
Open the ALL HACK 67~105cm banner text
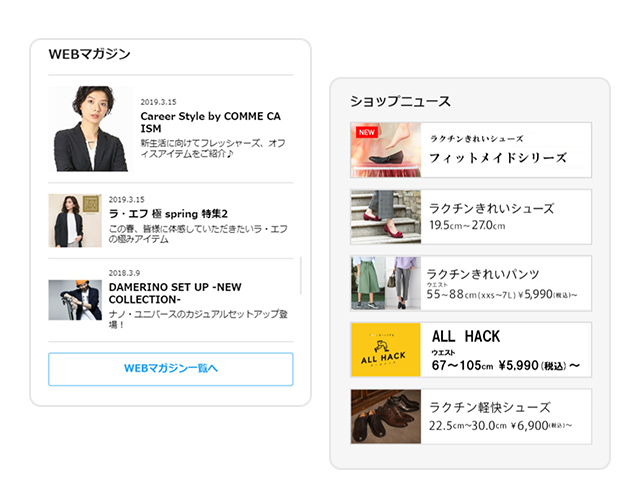505,350
